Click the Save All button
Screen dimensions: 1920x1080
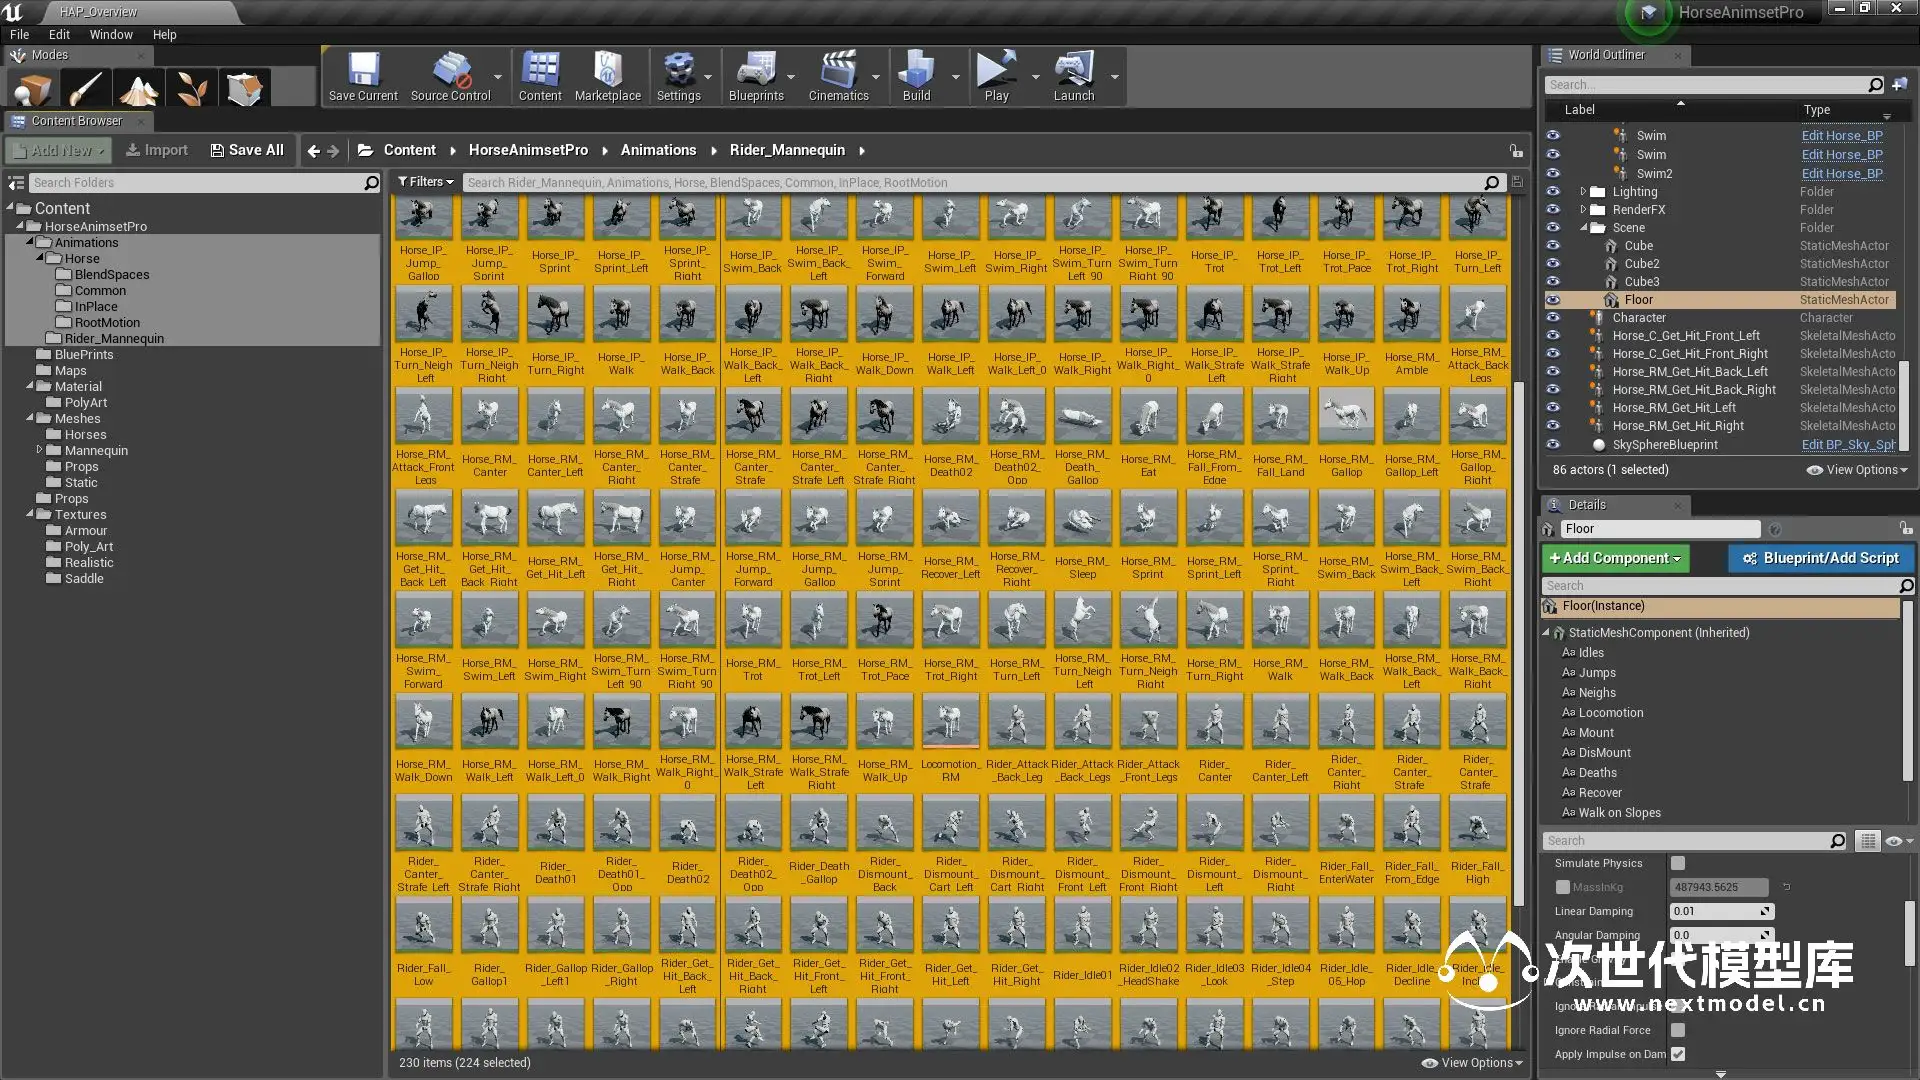pyautogui.click(x=247, y=150)
